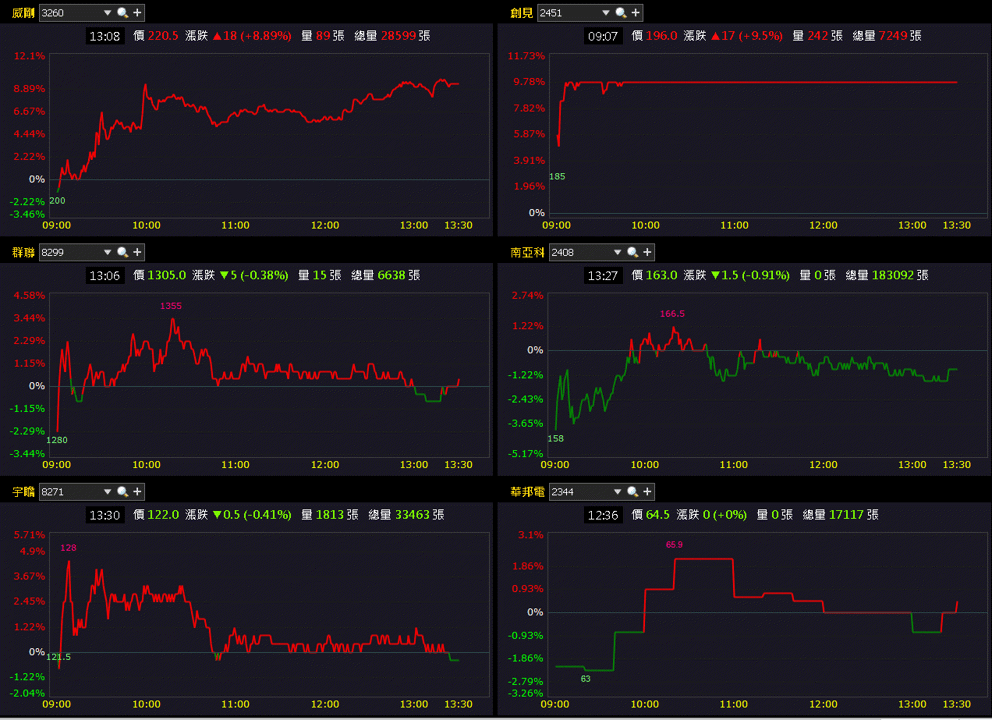Viewport: 992px width, 720px height.
Task: Click the high price marker 1355
Action: 171,306
